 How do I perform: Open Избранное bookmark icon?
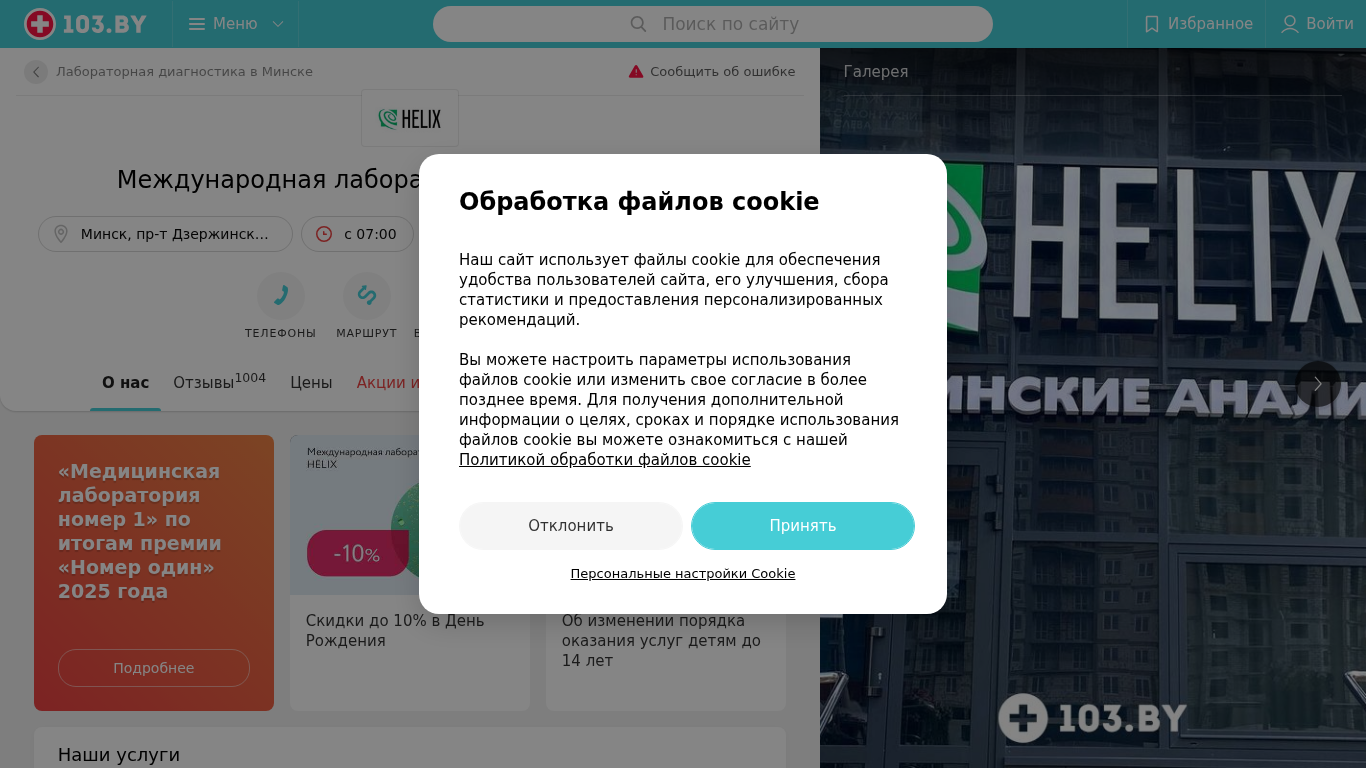click(x=1152, y=24)
